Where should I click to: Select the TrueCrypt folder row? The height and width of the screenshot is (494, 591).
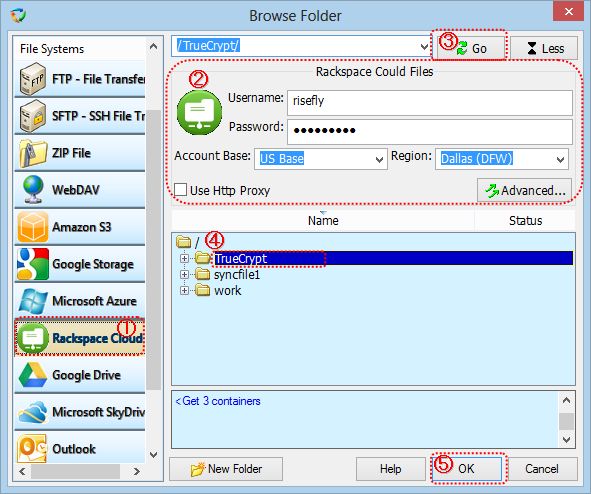393,258
